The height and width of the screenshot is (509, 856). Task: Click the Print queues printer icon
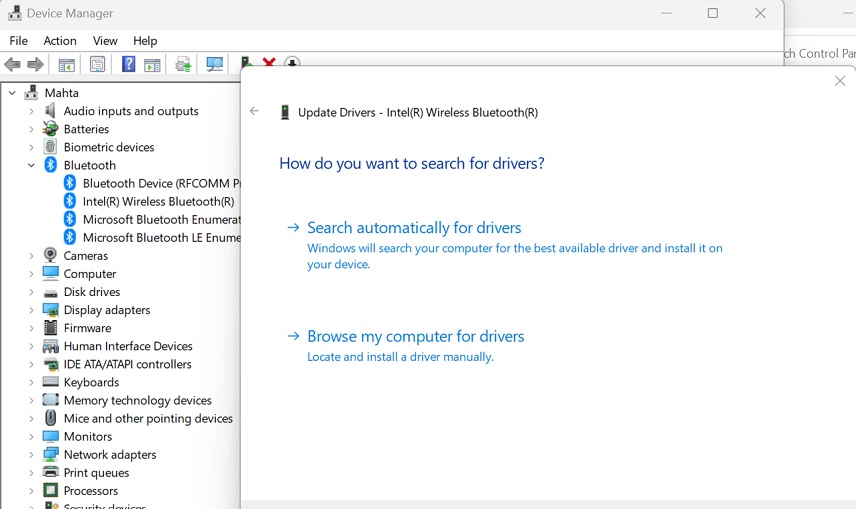(x=50, y=472)
